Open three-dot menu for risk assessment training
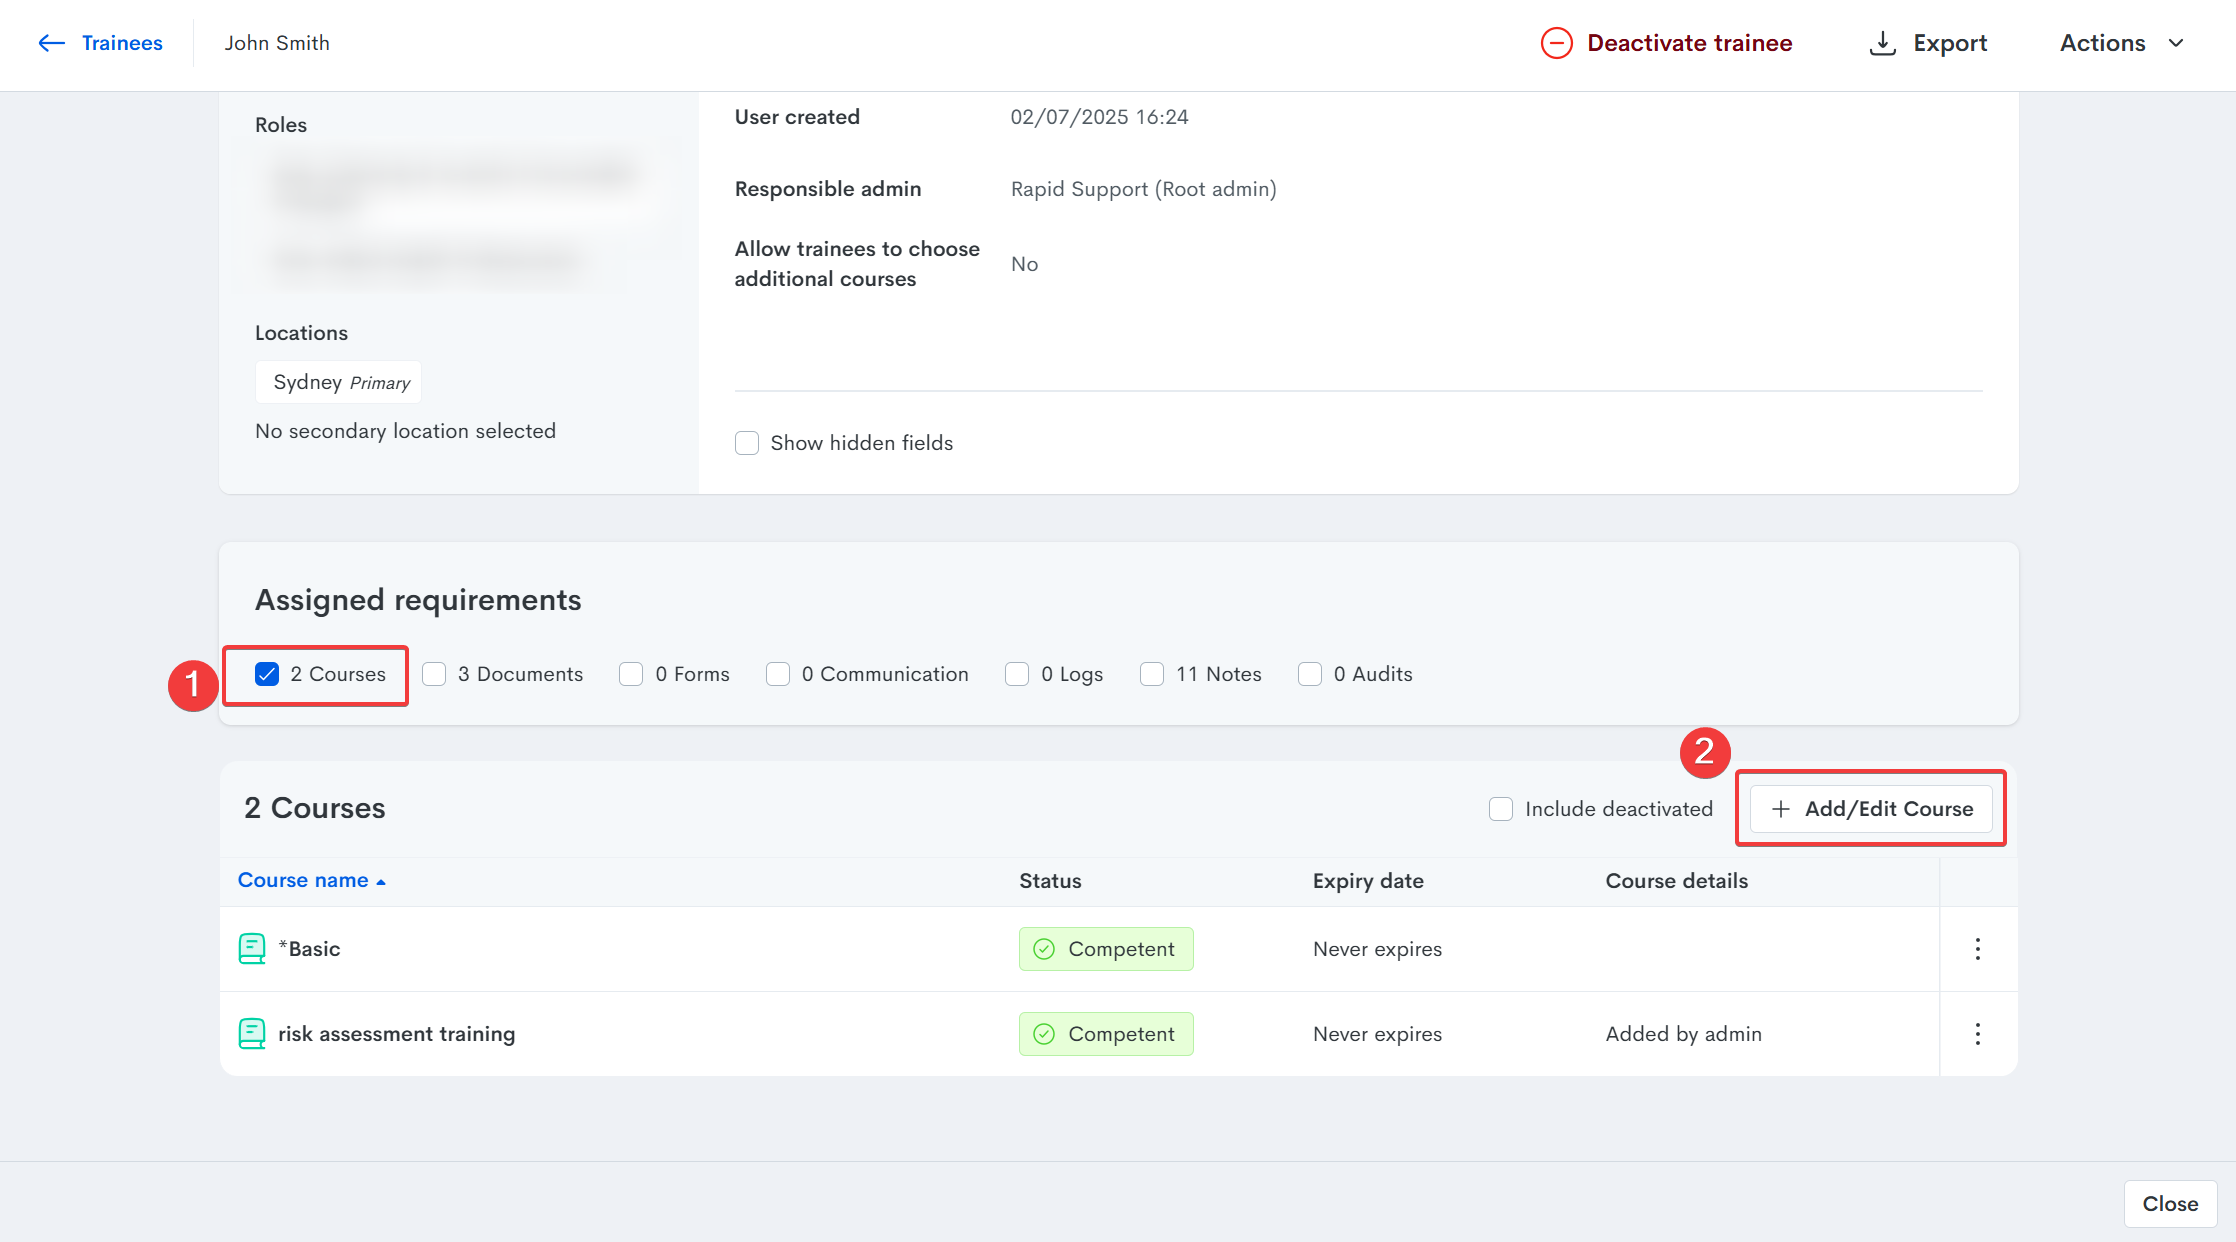Viewport: 2236px width, 1242px height. coord(1977,1033)
